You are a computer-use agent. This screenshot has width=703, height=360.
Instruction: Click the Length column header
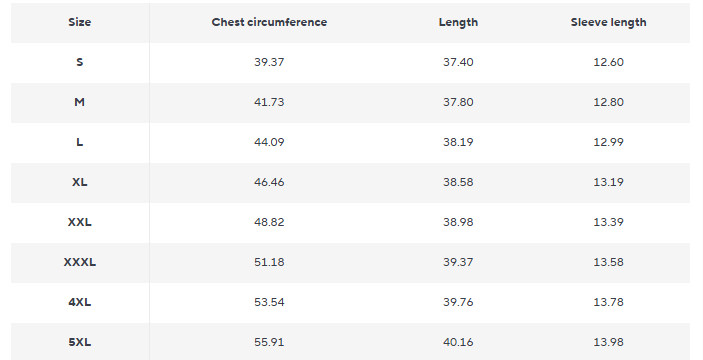tap(458, 22)
